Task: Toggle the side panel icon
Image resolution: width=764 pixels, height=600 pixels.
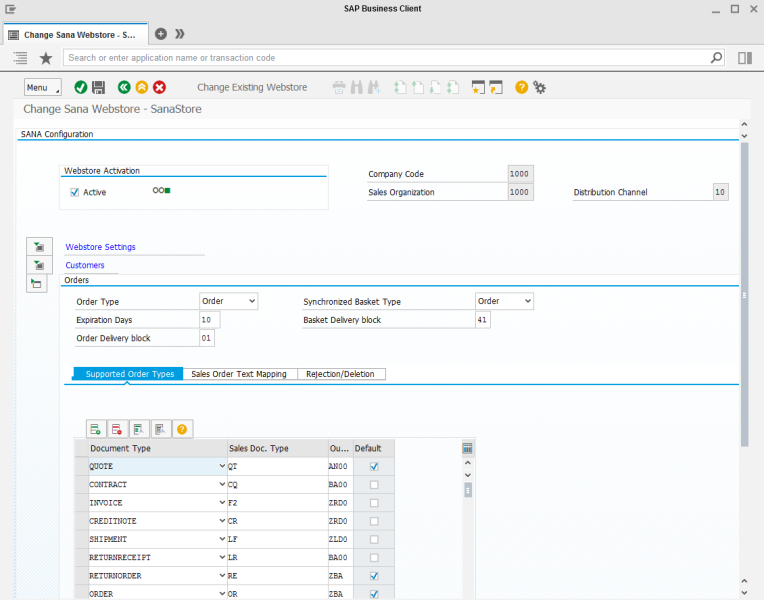Action: coord(745,58)
